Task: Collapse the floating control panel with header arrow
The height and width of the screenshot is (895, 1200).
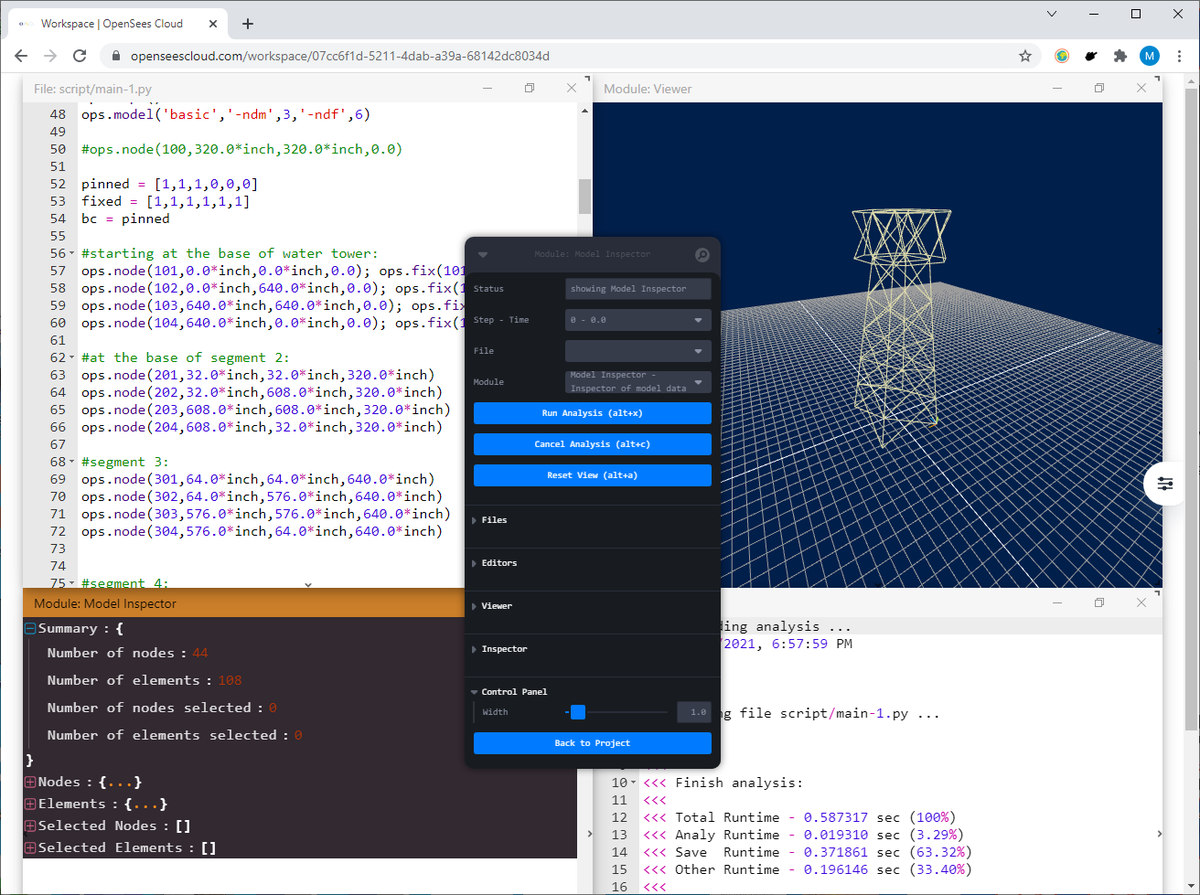Action: coord(483,255)
